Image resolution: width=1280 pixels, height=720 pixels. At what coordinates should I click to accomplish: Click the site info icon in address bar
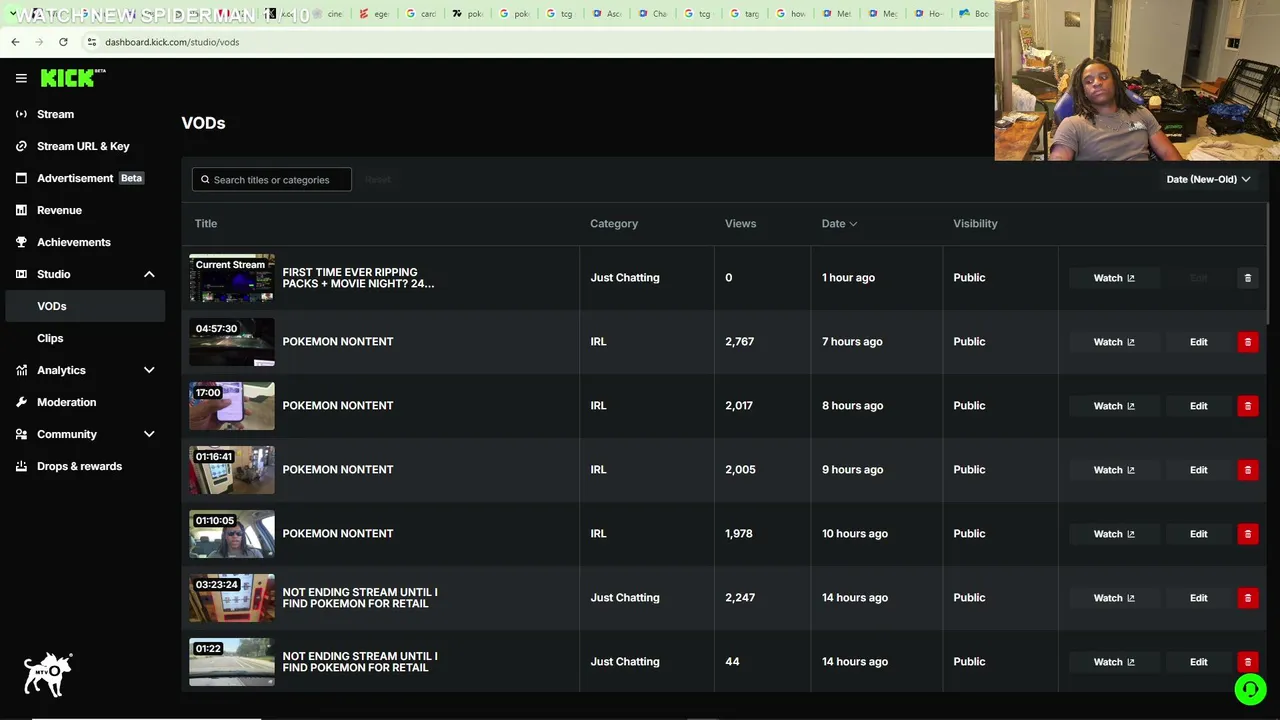92,42
